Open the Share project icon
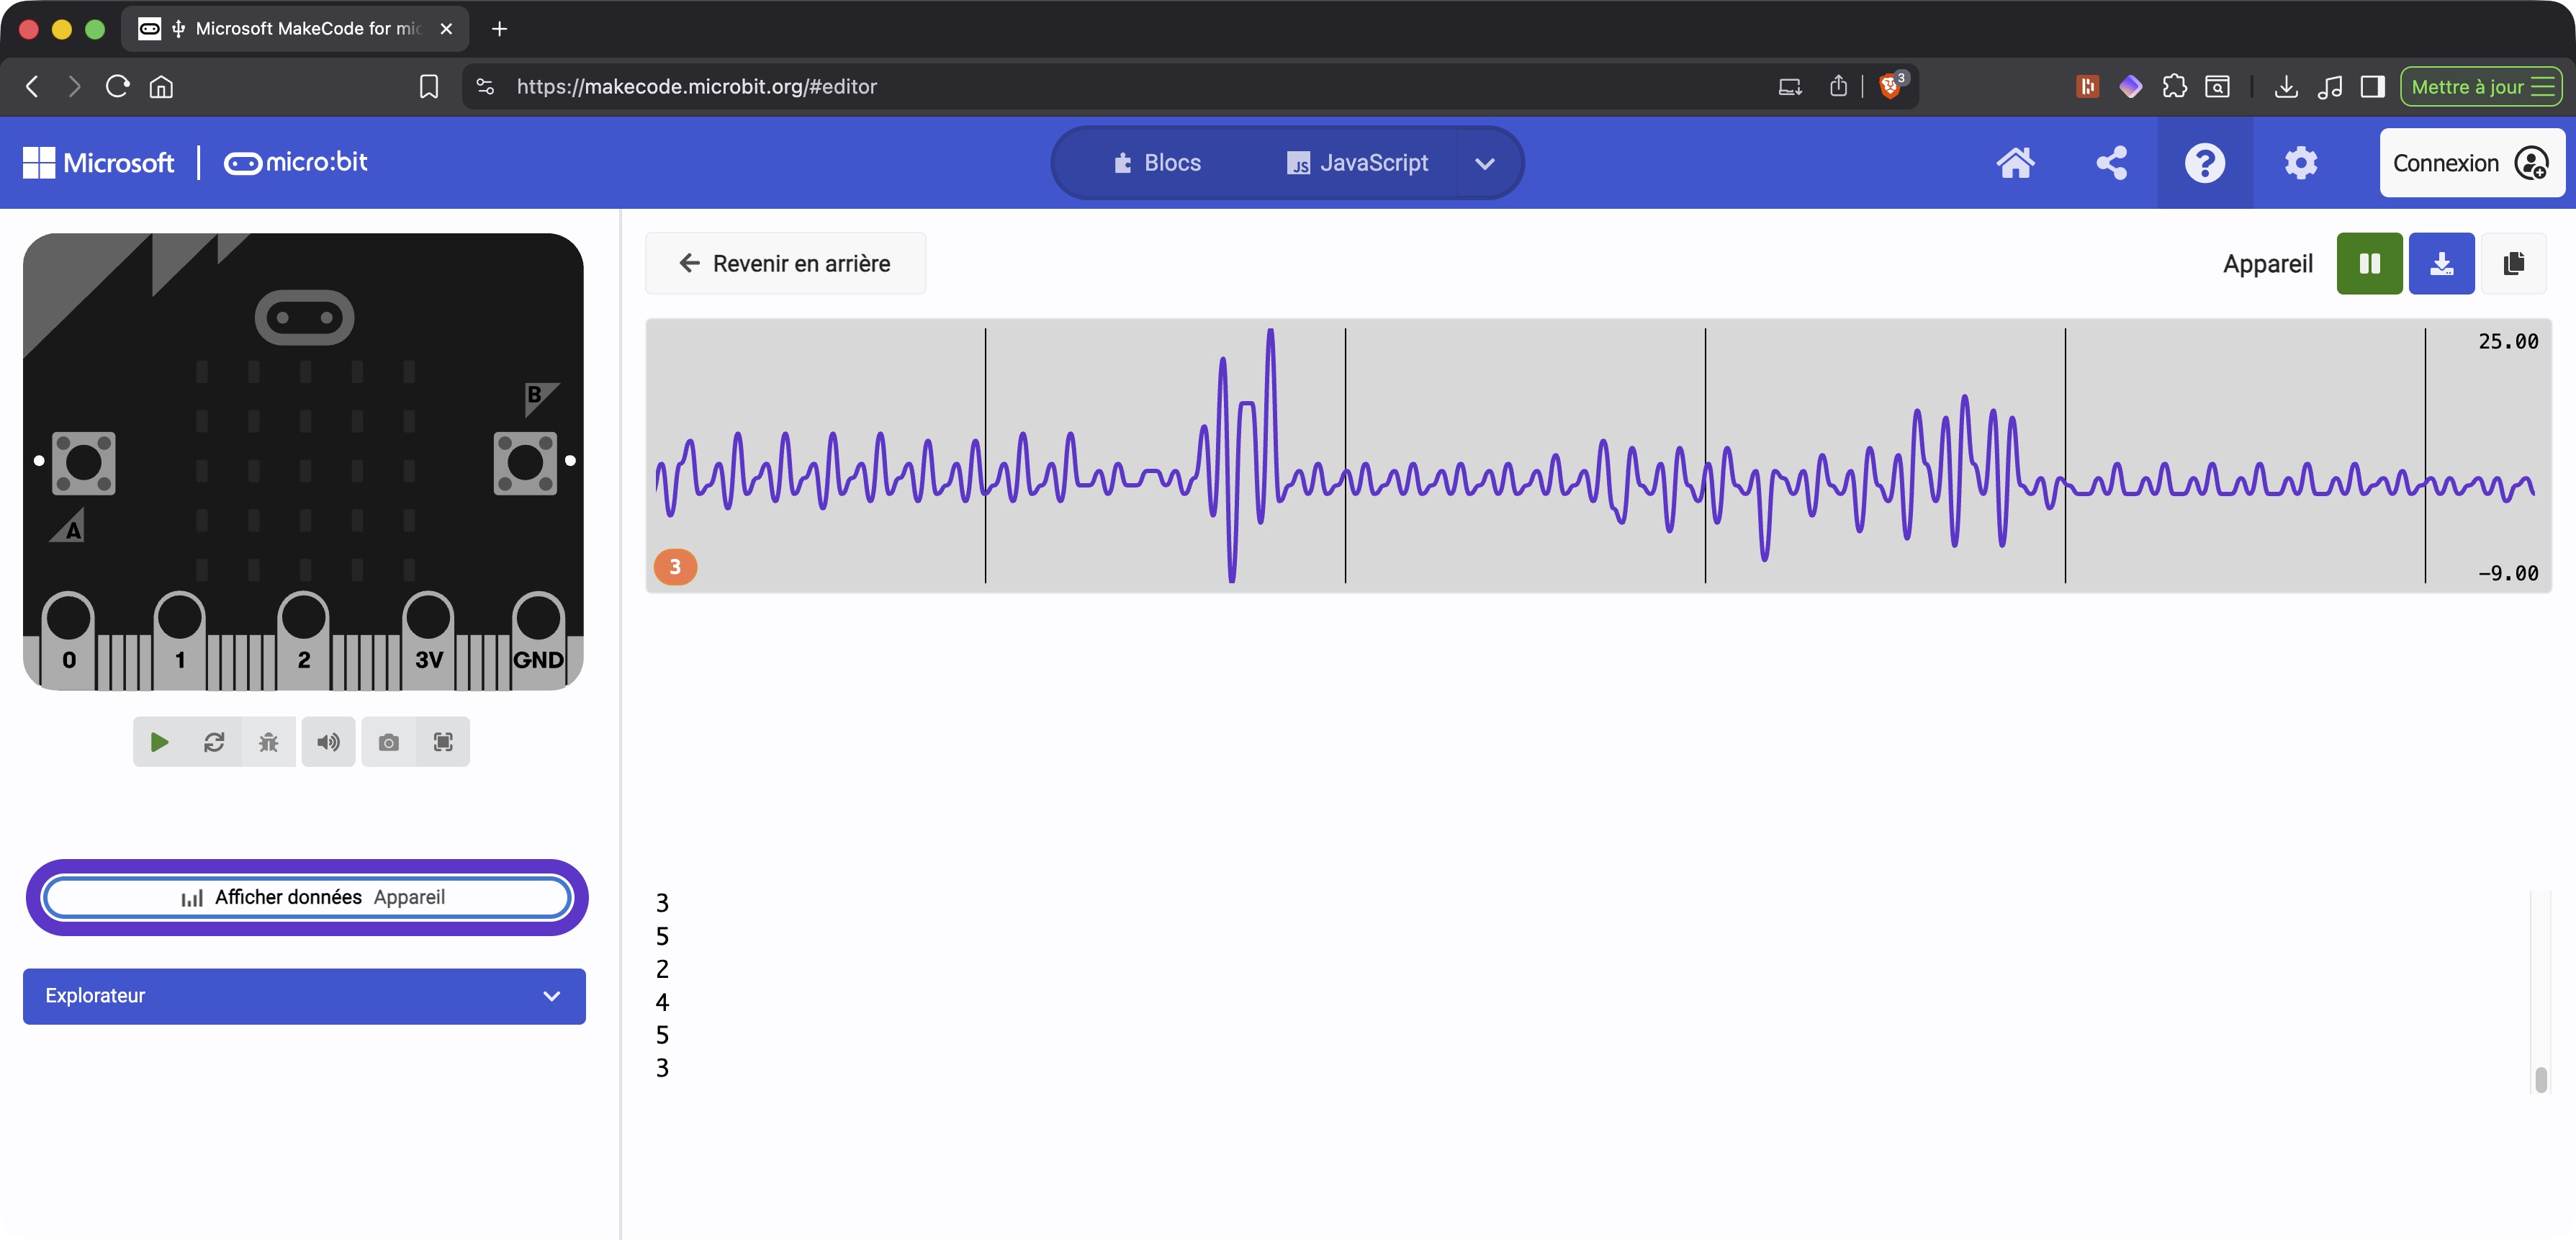 click(2111, 163)
